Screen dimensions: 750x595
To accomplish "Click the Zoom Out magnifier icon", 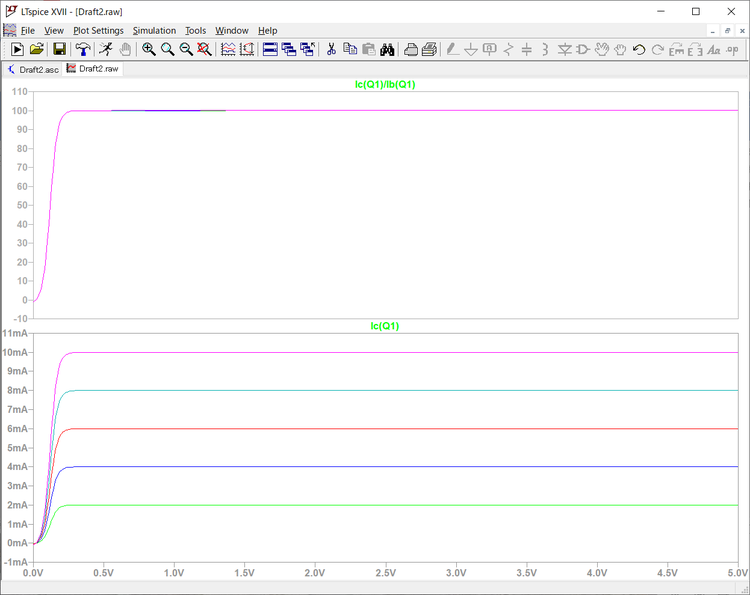I will click(186, 49).
